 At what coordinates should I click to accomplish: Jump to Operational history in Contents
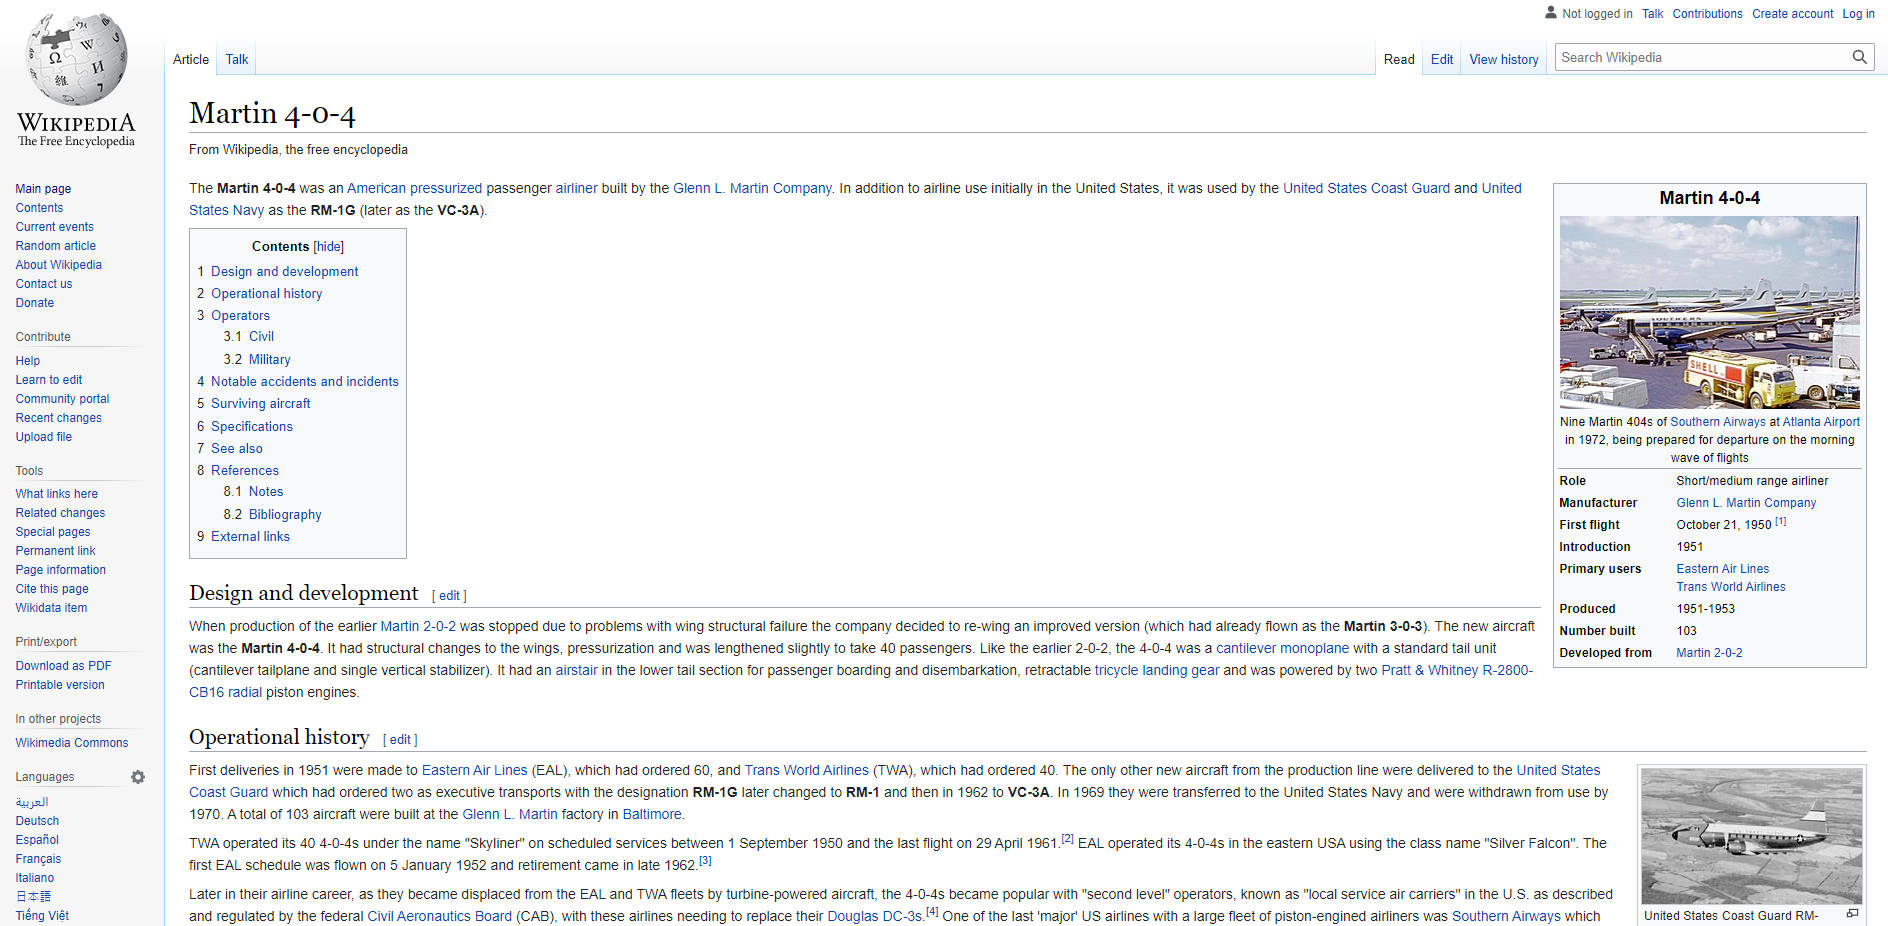coord(266,294)
